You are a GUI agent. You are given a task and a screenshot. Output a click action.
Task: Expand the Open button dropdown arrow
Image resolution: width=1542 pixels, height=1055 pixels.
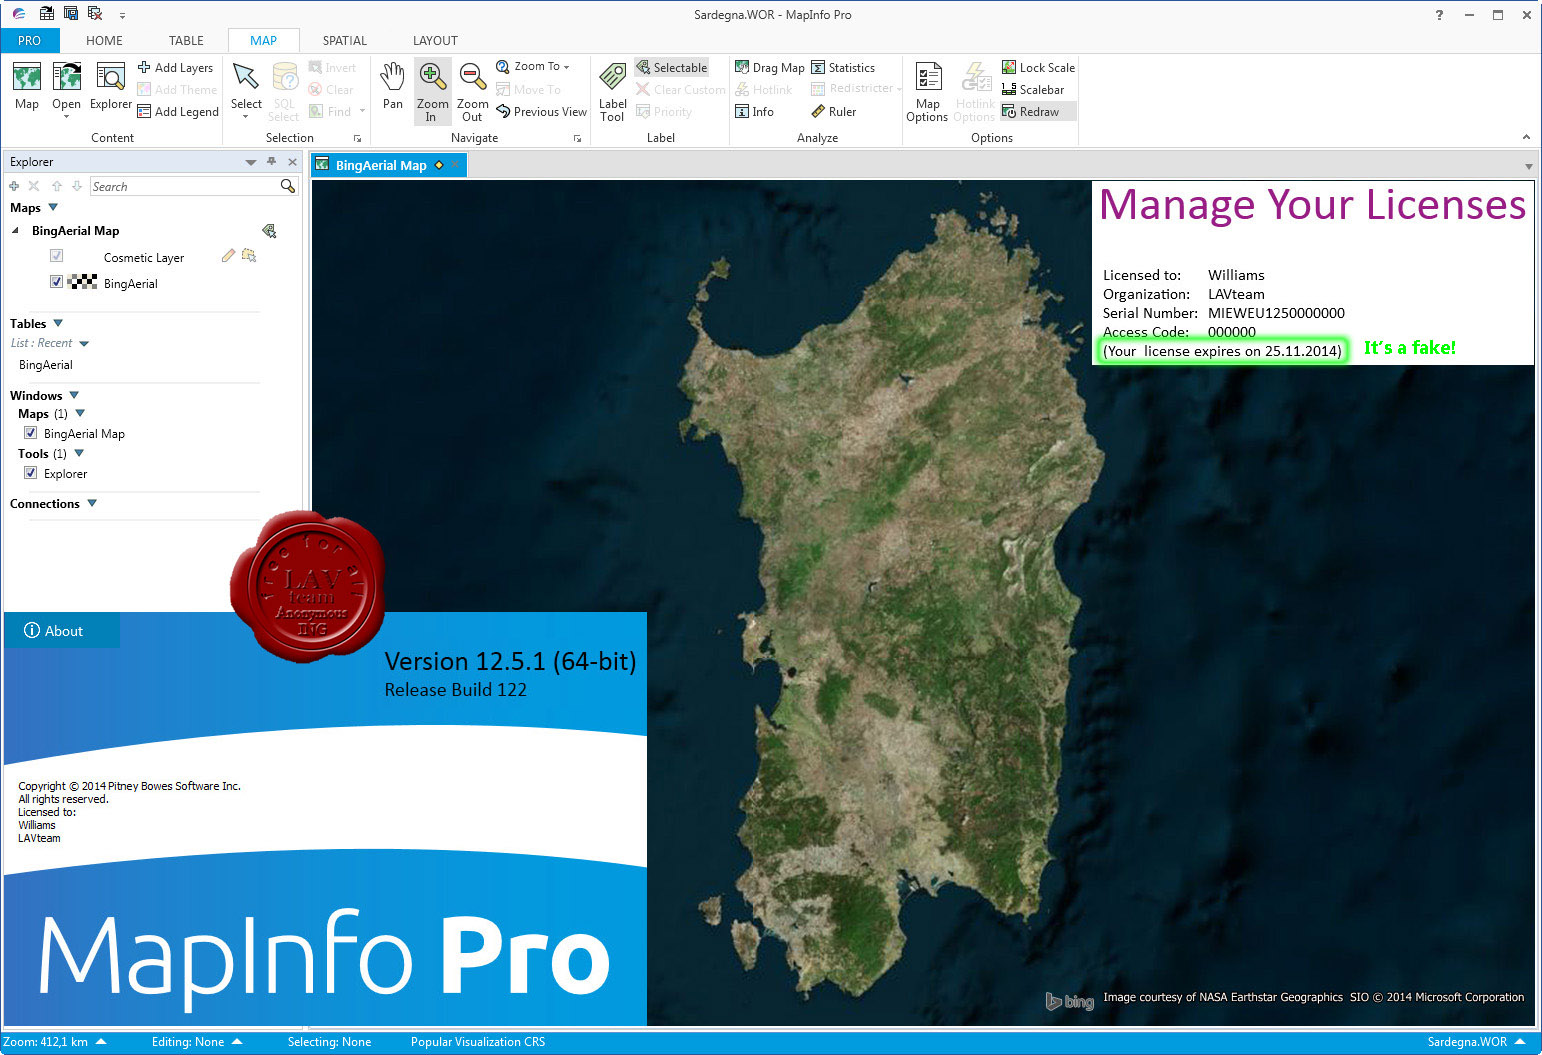tap(66, 117)
